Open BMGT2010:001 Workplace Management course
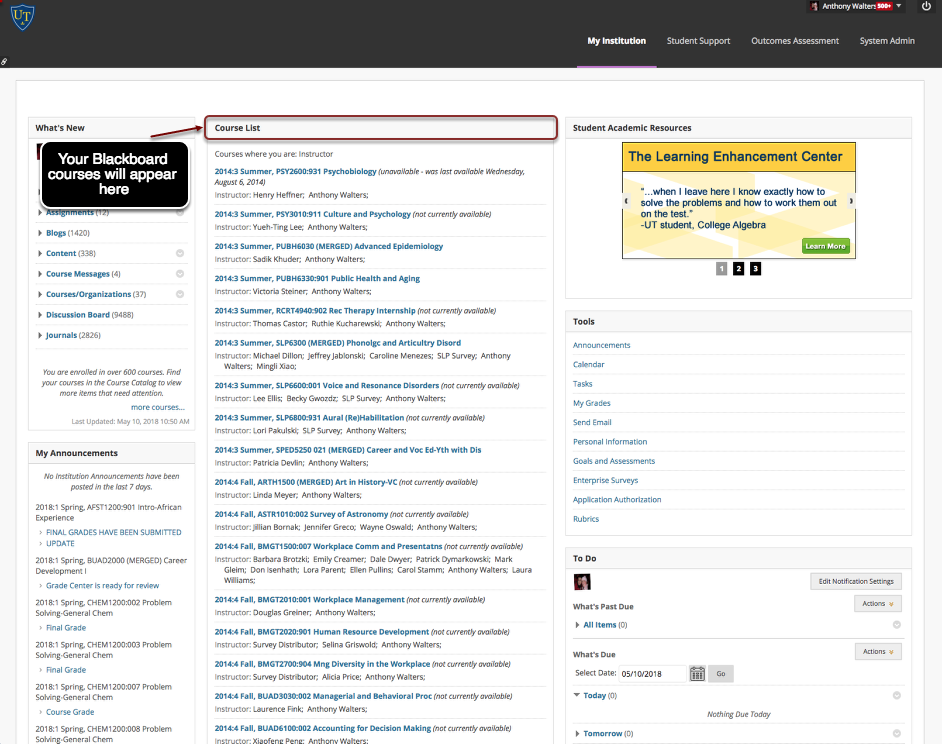942x744 pixels. click(309, 600)
